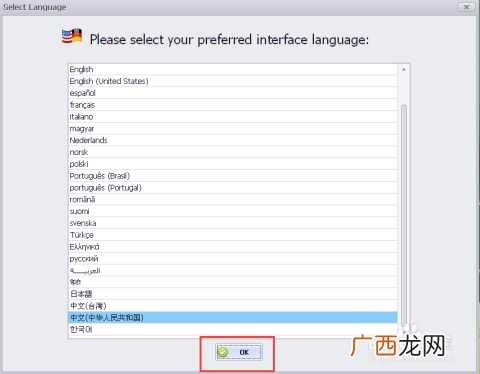Select Nederlands language row
The image size is (480, 374).
(x=233, y=140)
